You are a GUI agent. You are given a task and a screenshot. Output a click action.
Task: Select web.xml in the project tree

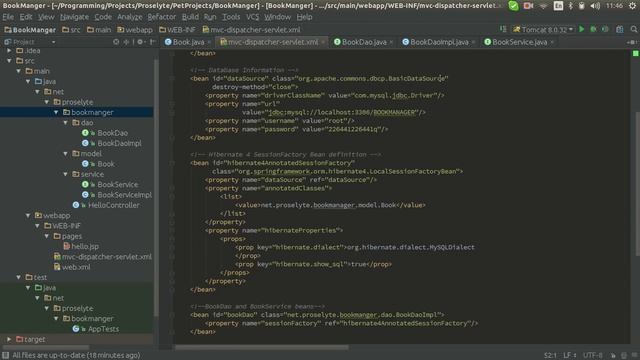[76, 267]
